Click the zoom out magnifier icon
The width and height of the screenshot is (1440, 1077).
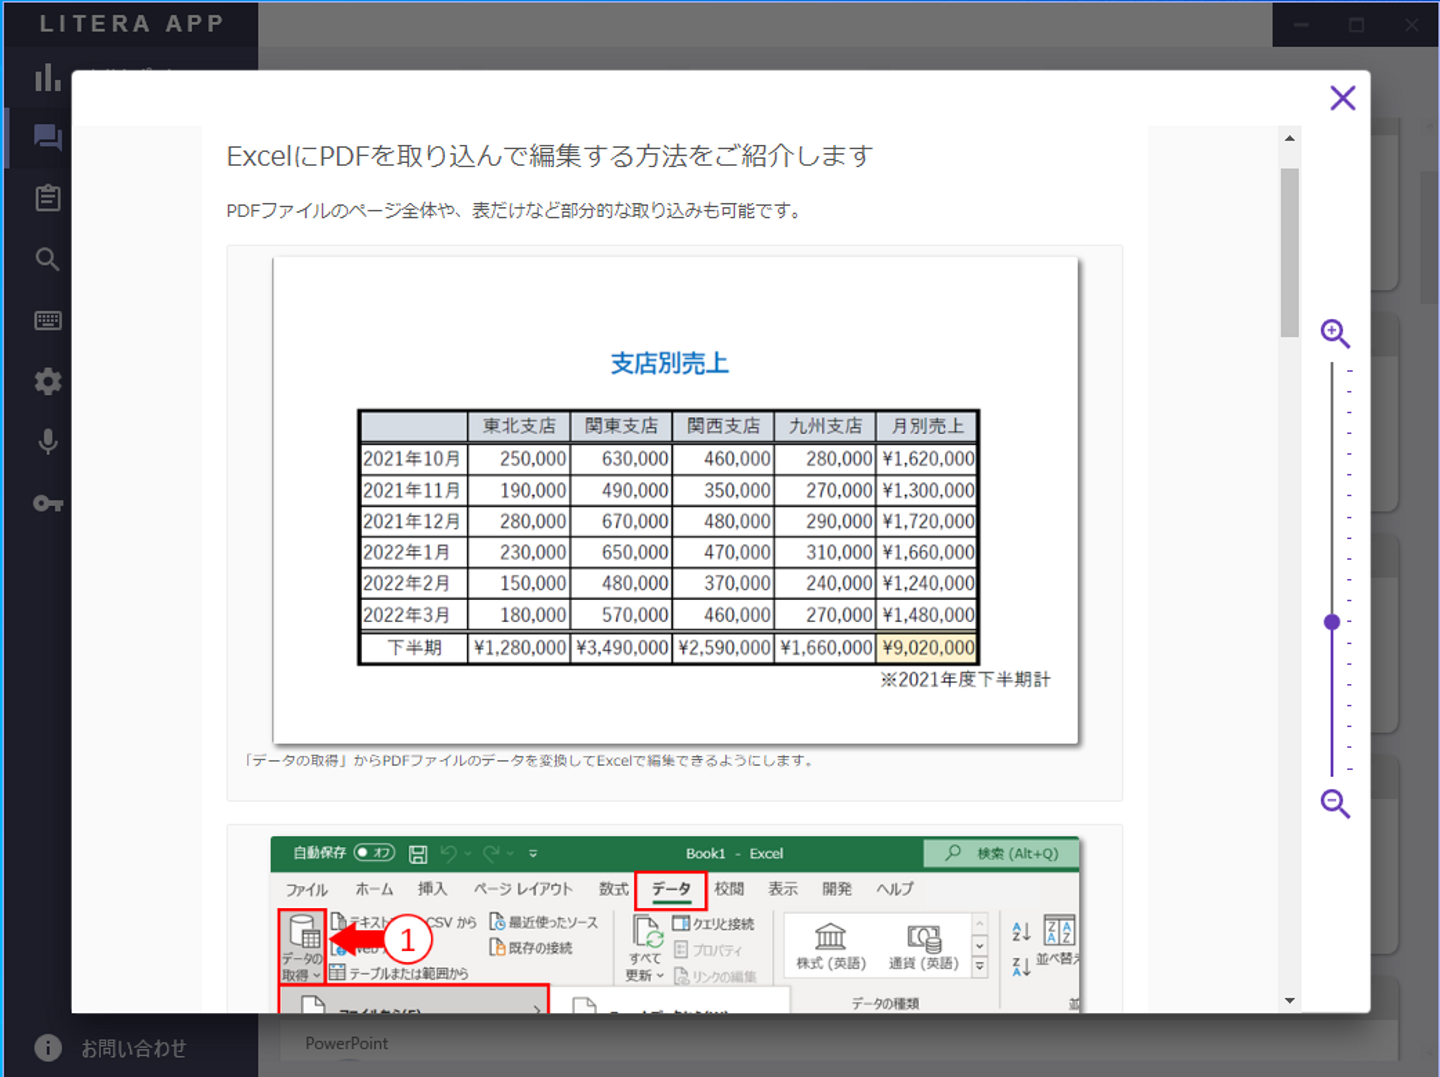coord(1335,803)
